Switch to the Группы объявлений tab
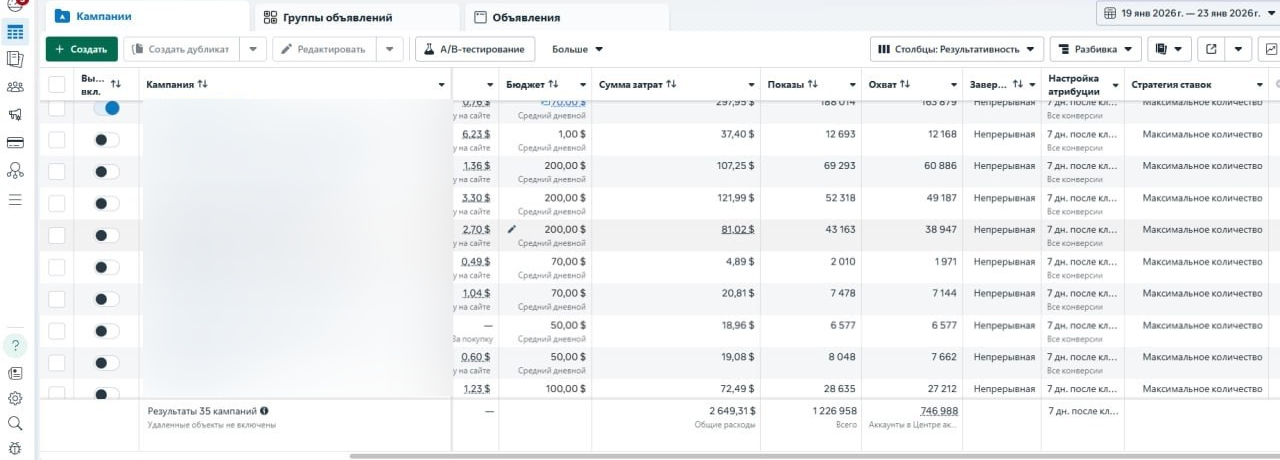The width and height of the screenshot is (1280, 460). coord(357,17)
